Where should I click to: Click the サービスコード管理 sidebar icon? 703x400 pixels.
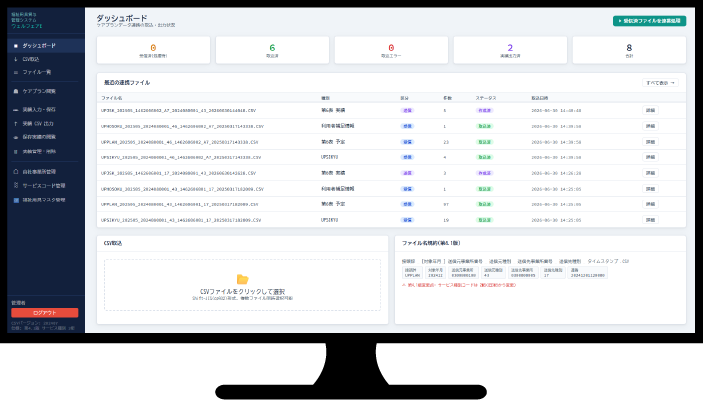tap(16, 185)
